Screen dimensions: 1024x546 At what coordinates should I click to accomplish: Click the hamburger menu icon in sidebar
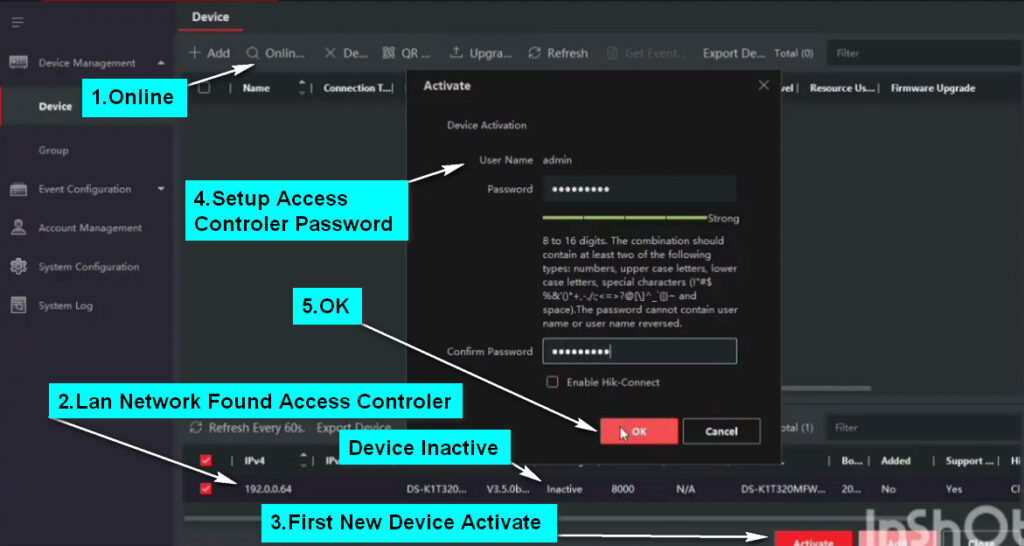tap(18, 23)
